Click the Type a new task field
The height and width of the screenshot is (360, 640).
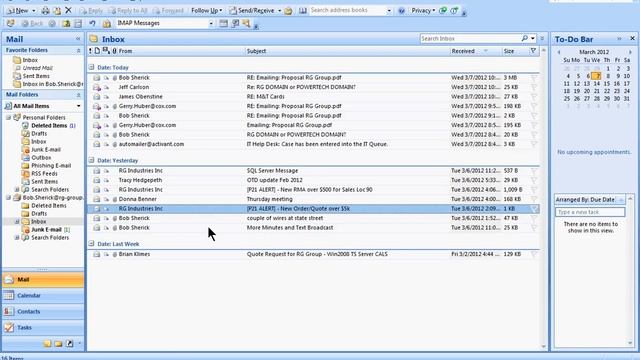(590, 212)
